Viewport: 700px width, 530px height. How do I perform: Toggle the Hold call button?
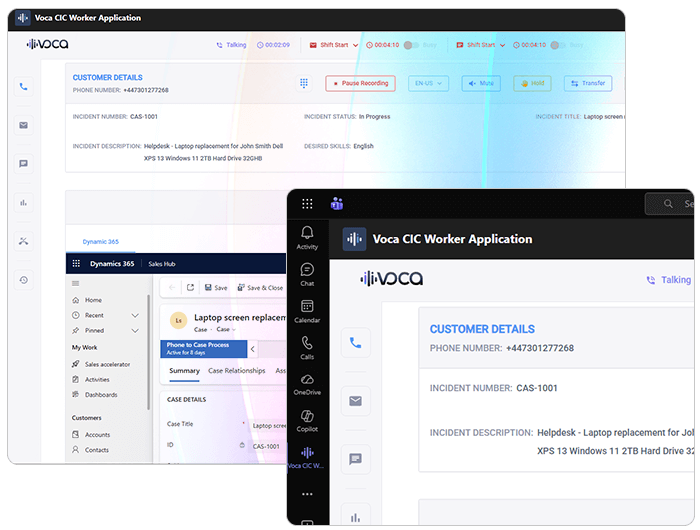click(x=532, y=84)
